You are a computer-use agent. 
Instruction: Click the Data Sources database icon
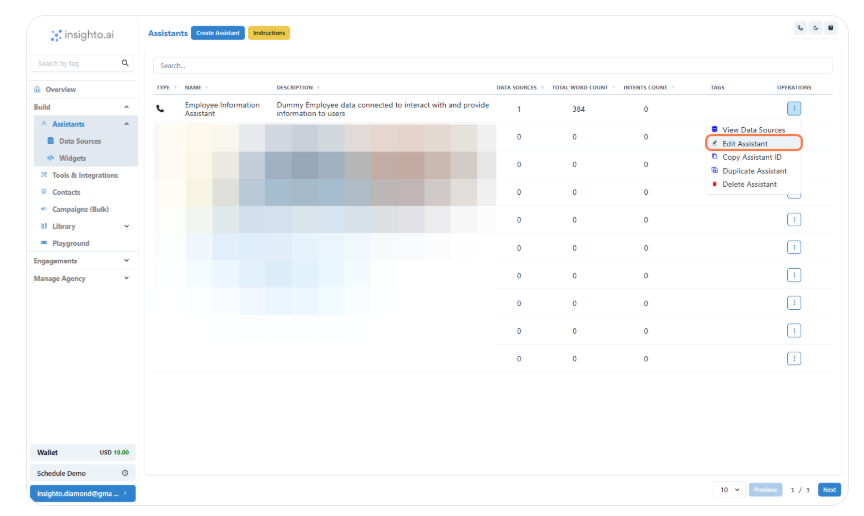point(51,141)
